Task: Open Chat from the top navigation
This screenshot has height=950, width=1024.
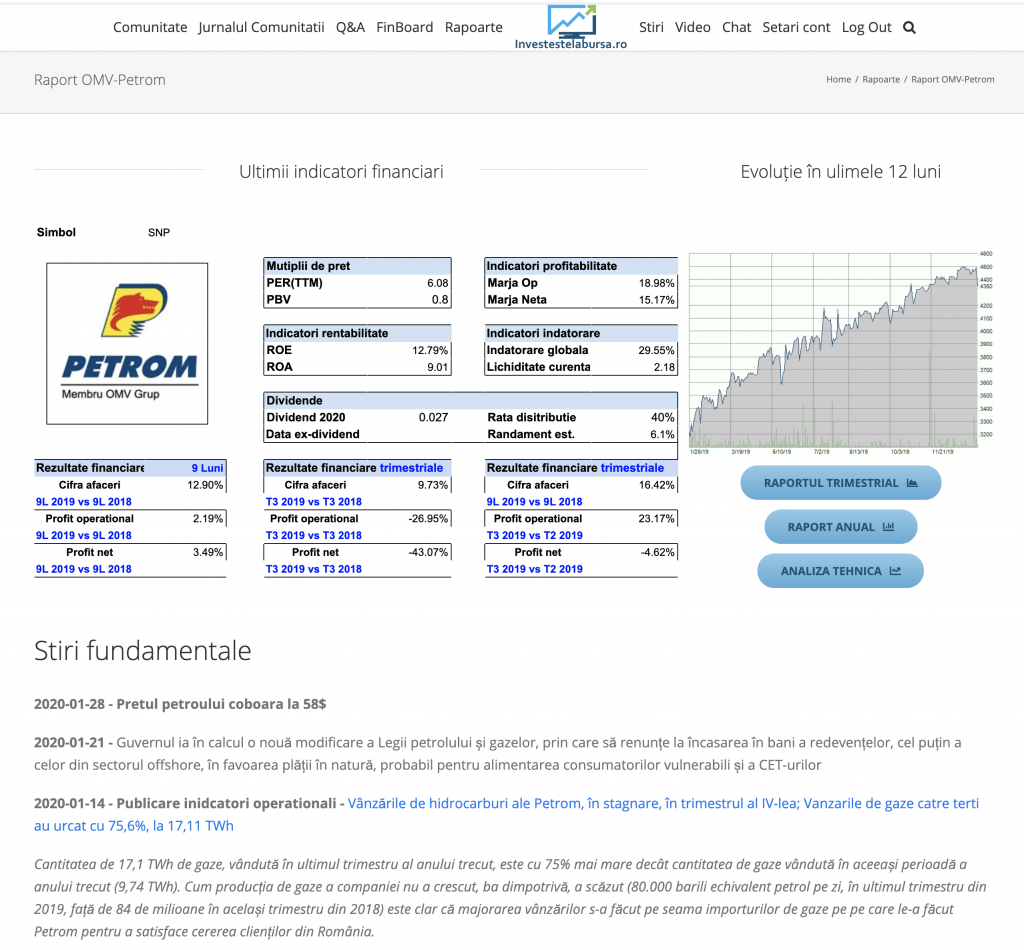Action: pyautogui.click(x=737, y=27)
